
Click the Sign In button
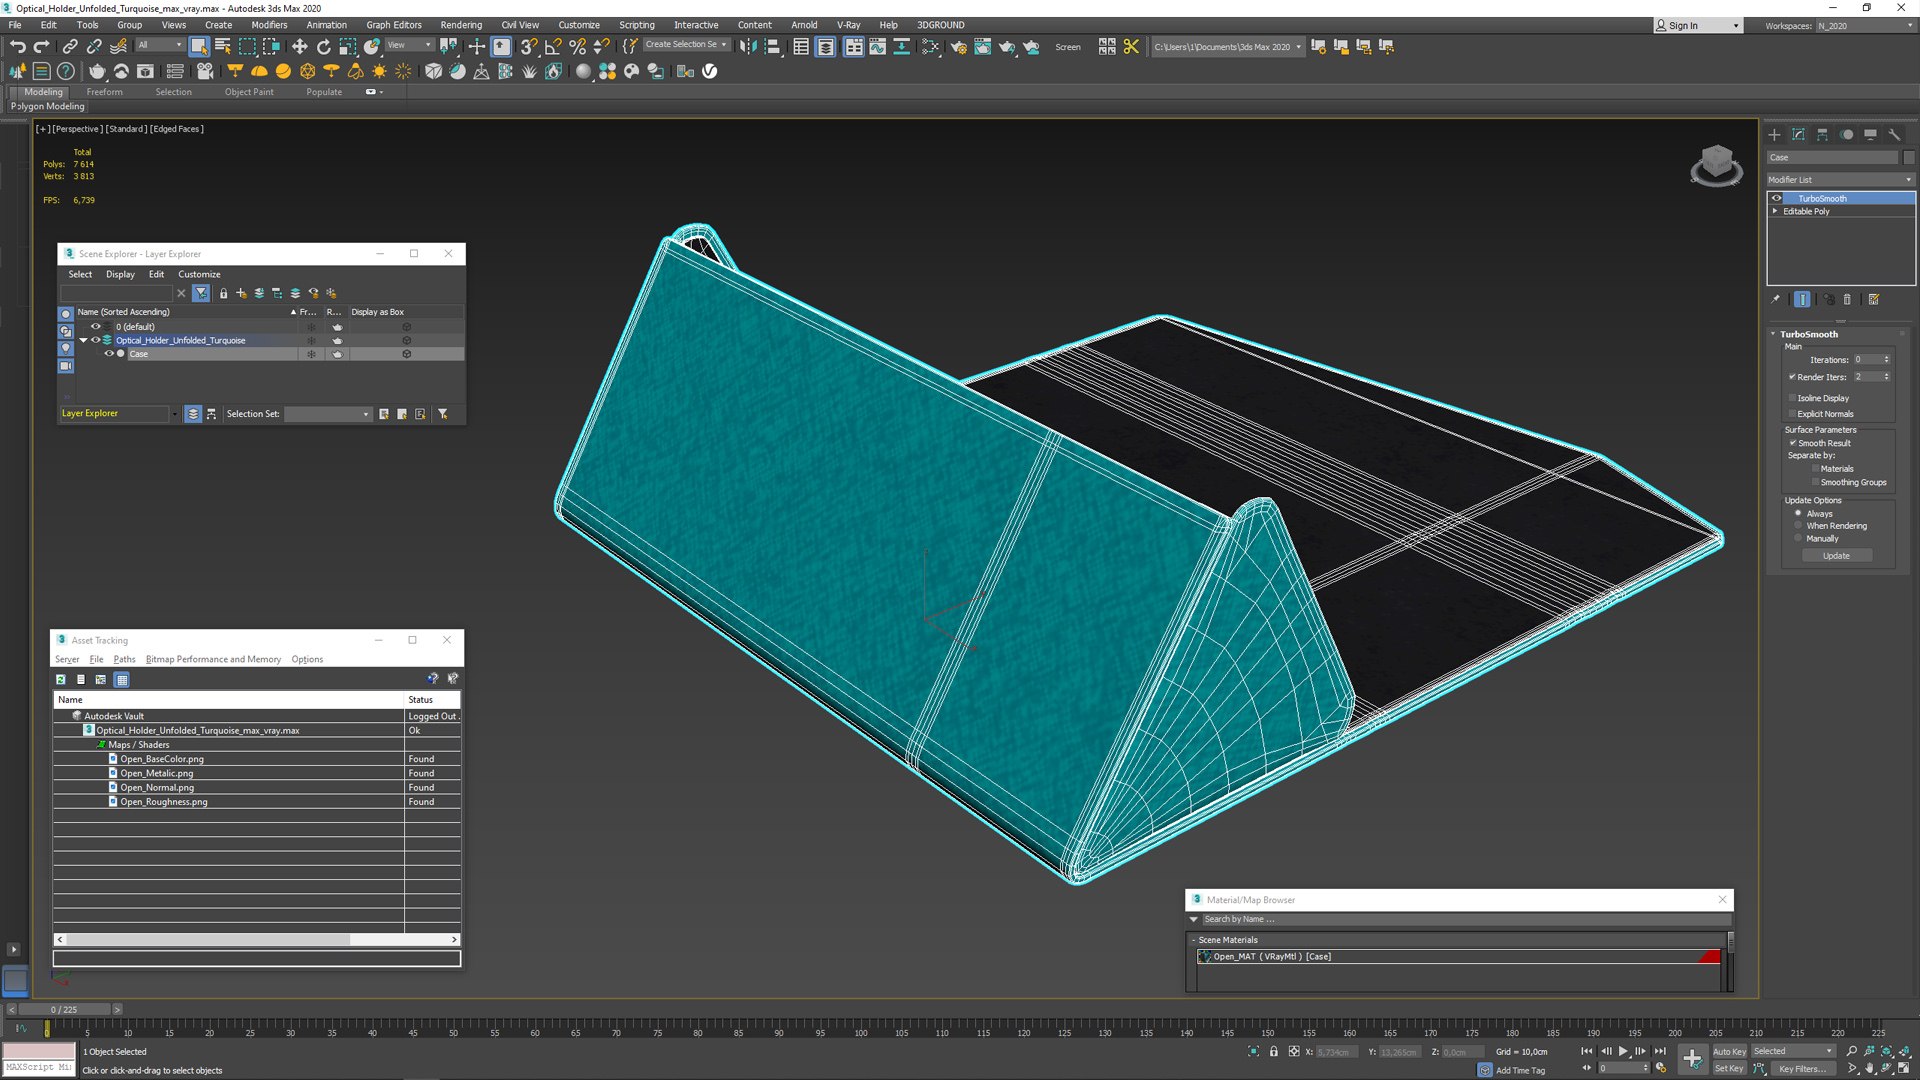pyautogui.click(x=1699, y=26)
